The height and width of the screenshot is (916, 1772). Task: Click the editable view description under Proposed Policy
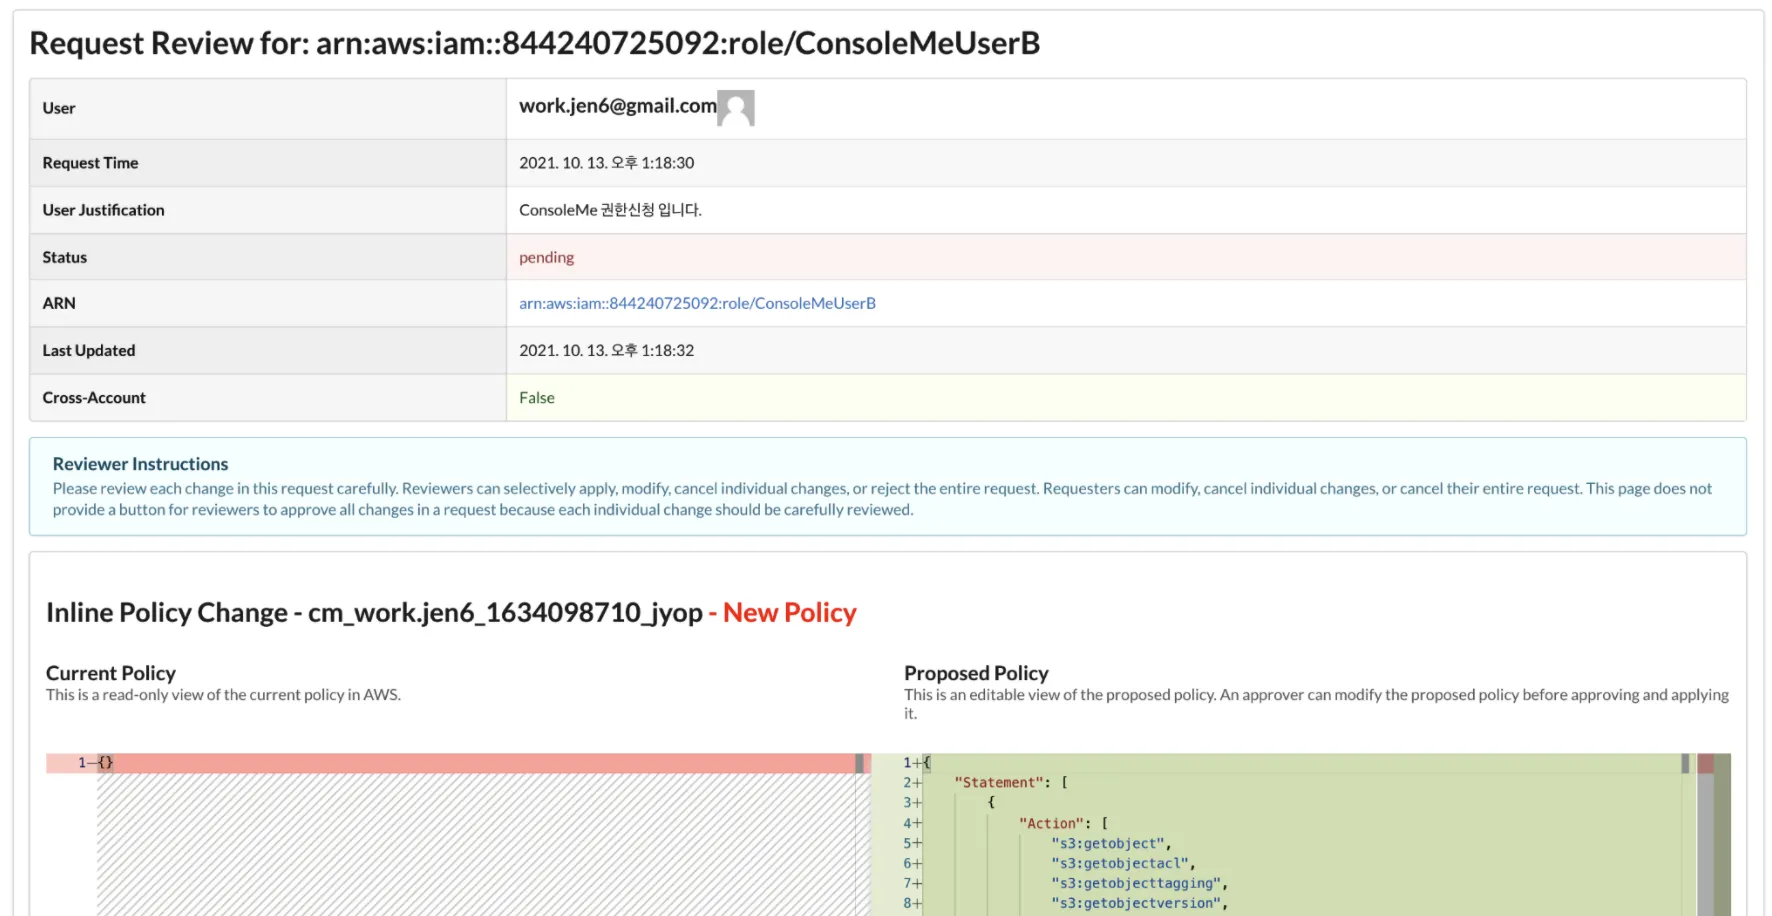point(1316,704)
